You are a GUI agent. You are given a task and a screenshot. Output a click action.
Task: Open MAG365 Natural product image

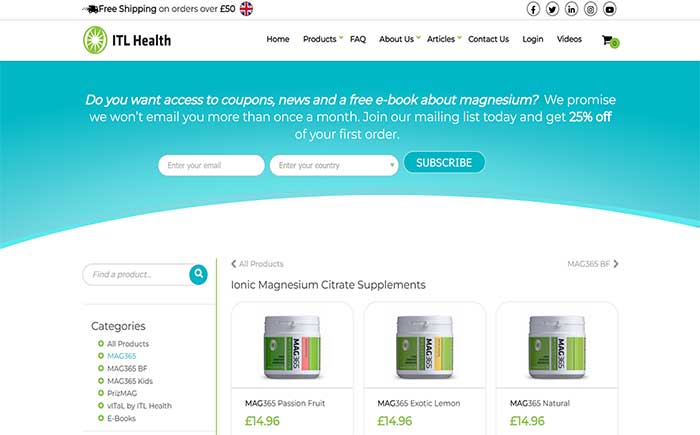[557, 347]
